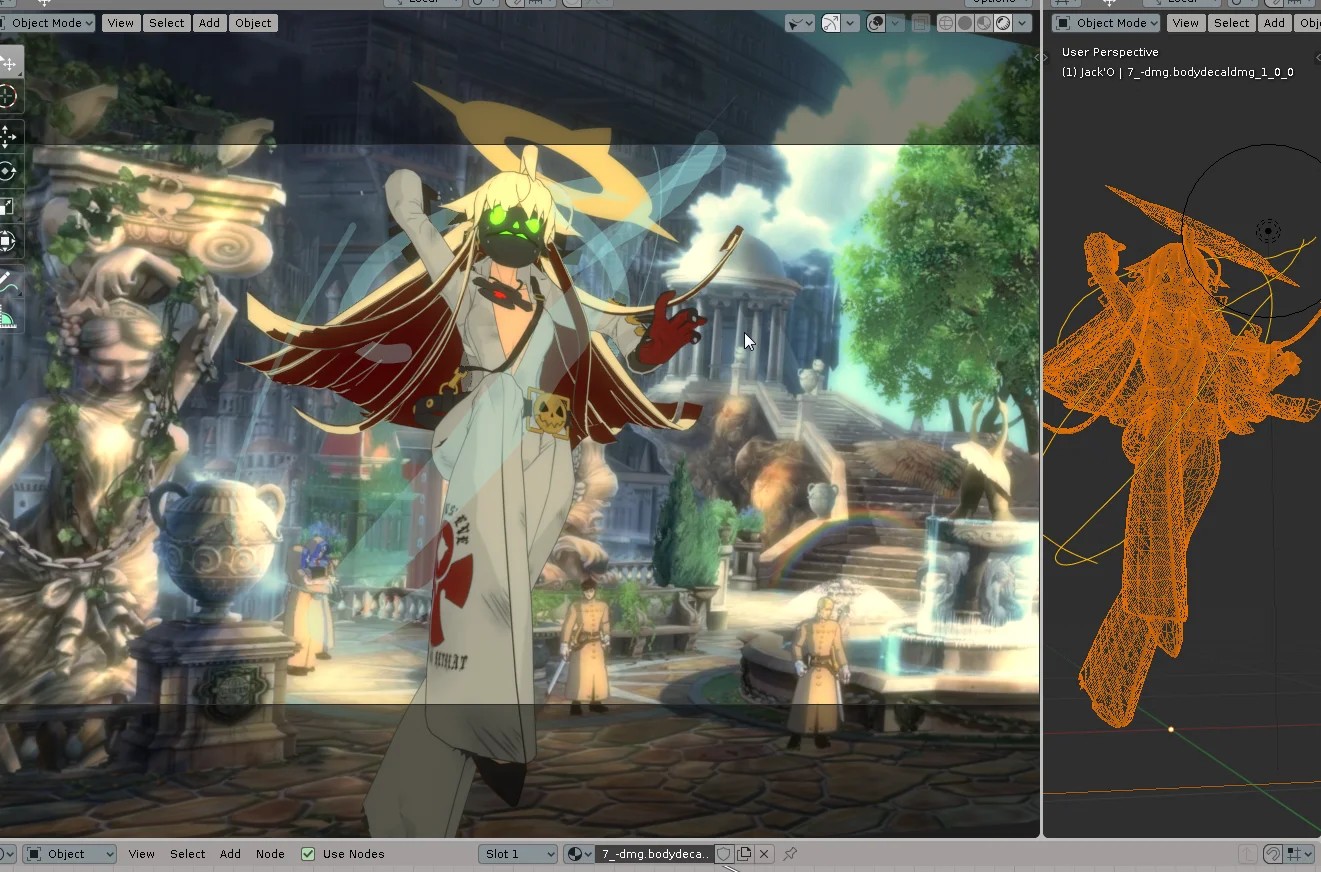Switch viewport shading to Wireframe mode
This screenshot has width=1321, height=872.
(x=946, y=23)
